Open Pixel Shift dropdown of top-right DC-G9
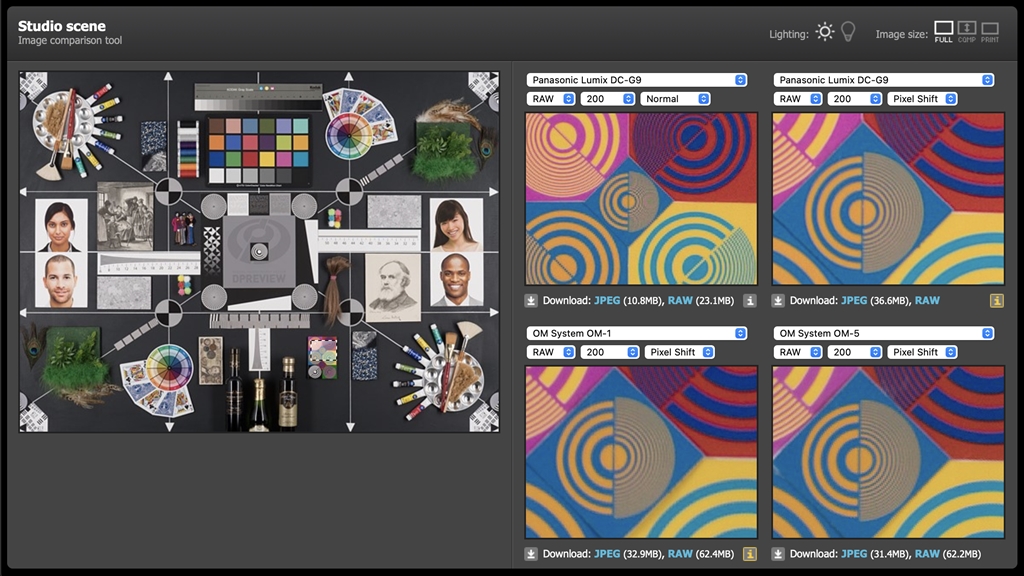The height and width of the screenshot is (576, 1024). 922,99
